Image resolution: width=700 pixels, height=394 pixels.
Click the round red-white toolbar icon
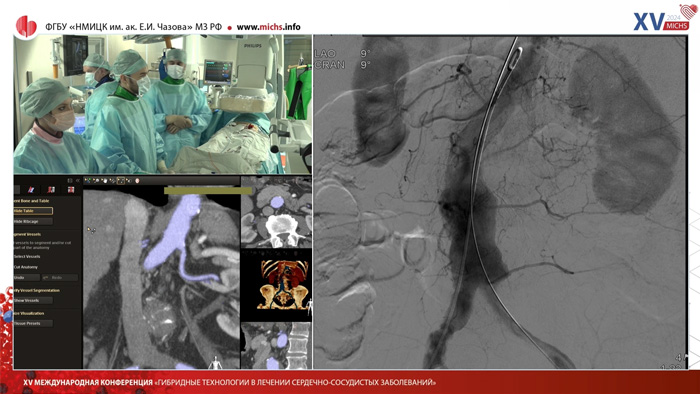tap(137, 180)
